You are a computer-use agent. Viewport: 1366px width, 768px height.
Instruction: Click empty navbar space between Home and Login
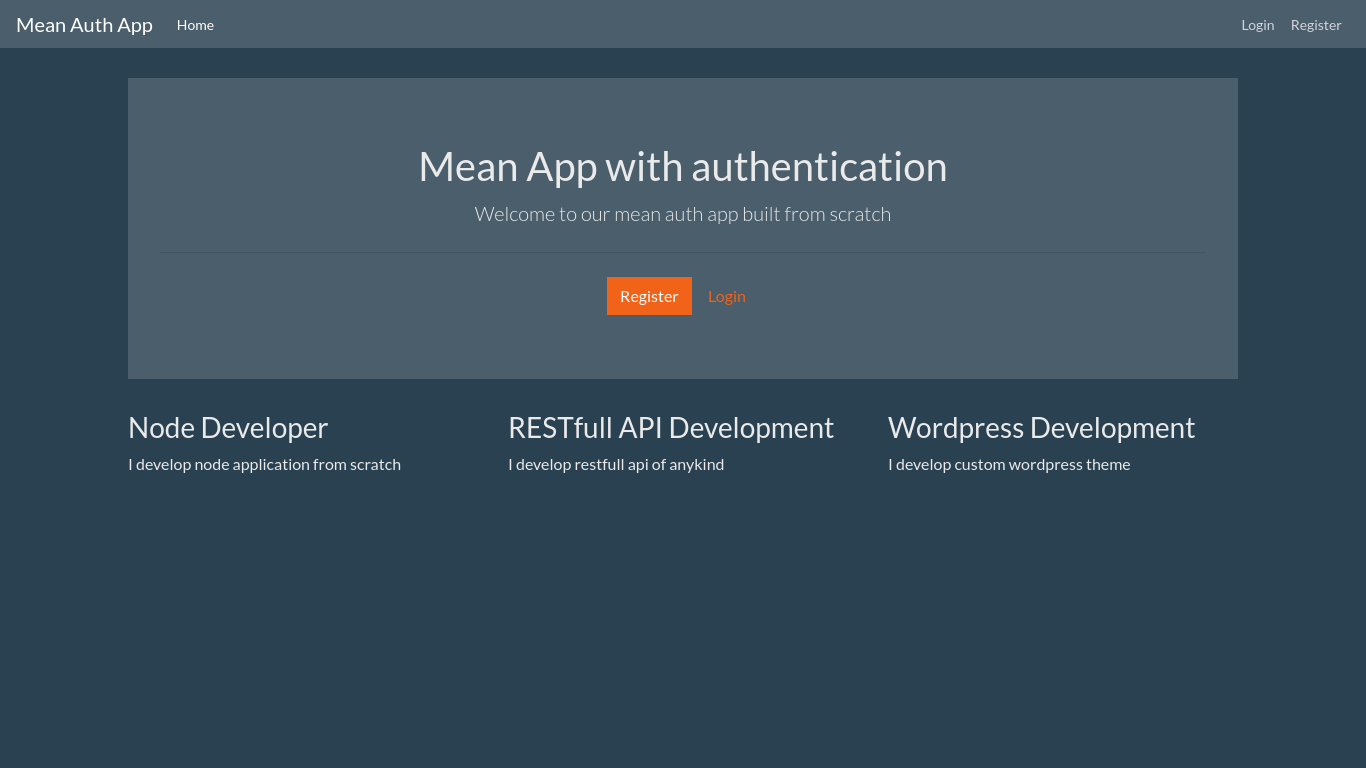[700, 25]
